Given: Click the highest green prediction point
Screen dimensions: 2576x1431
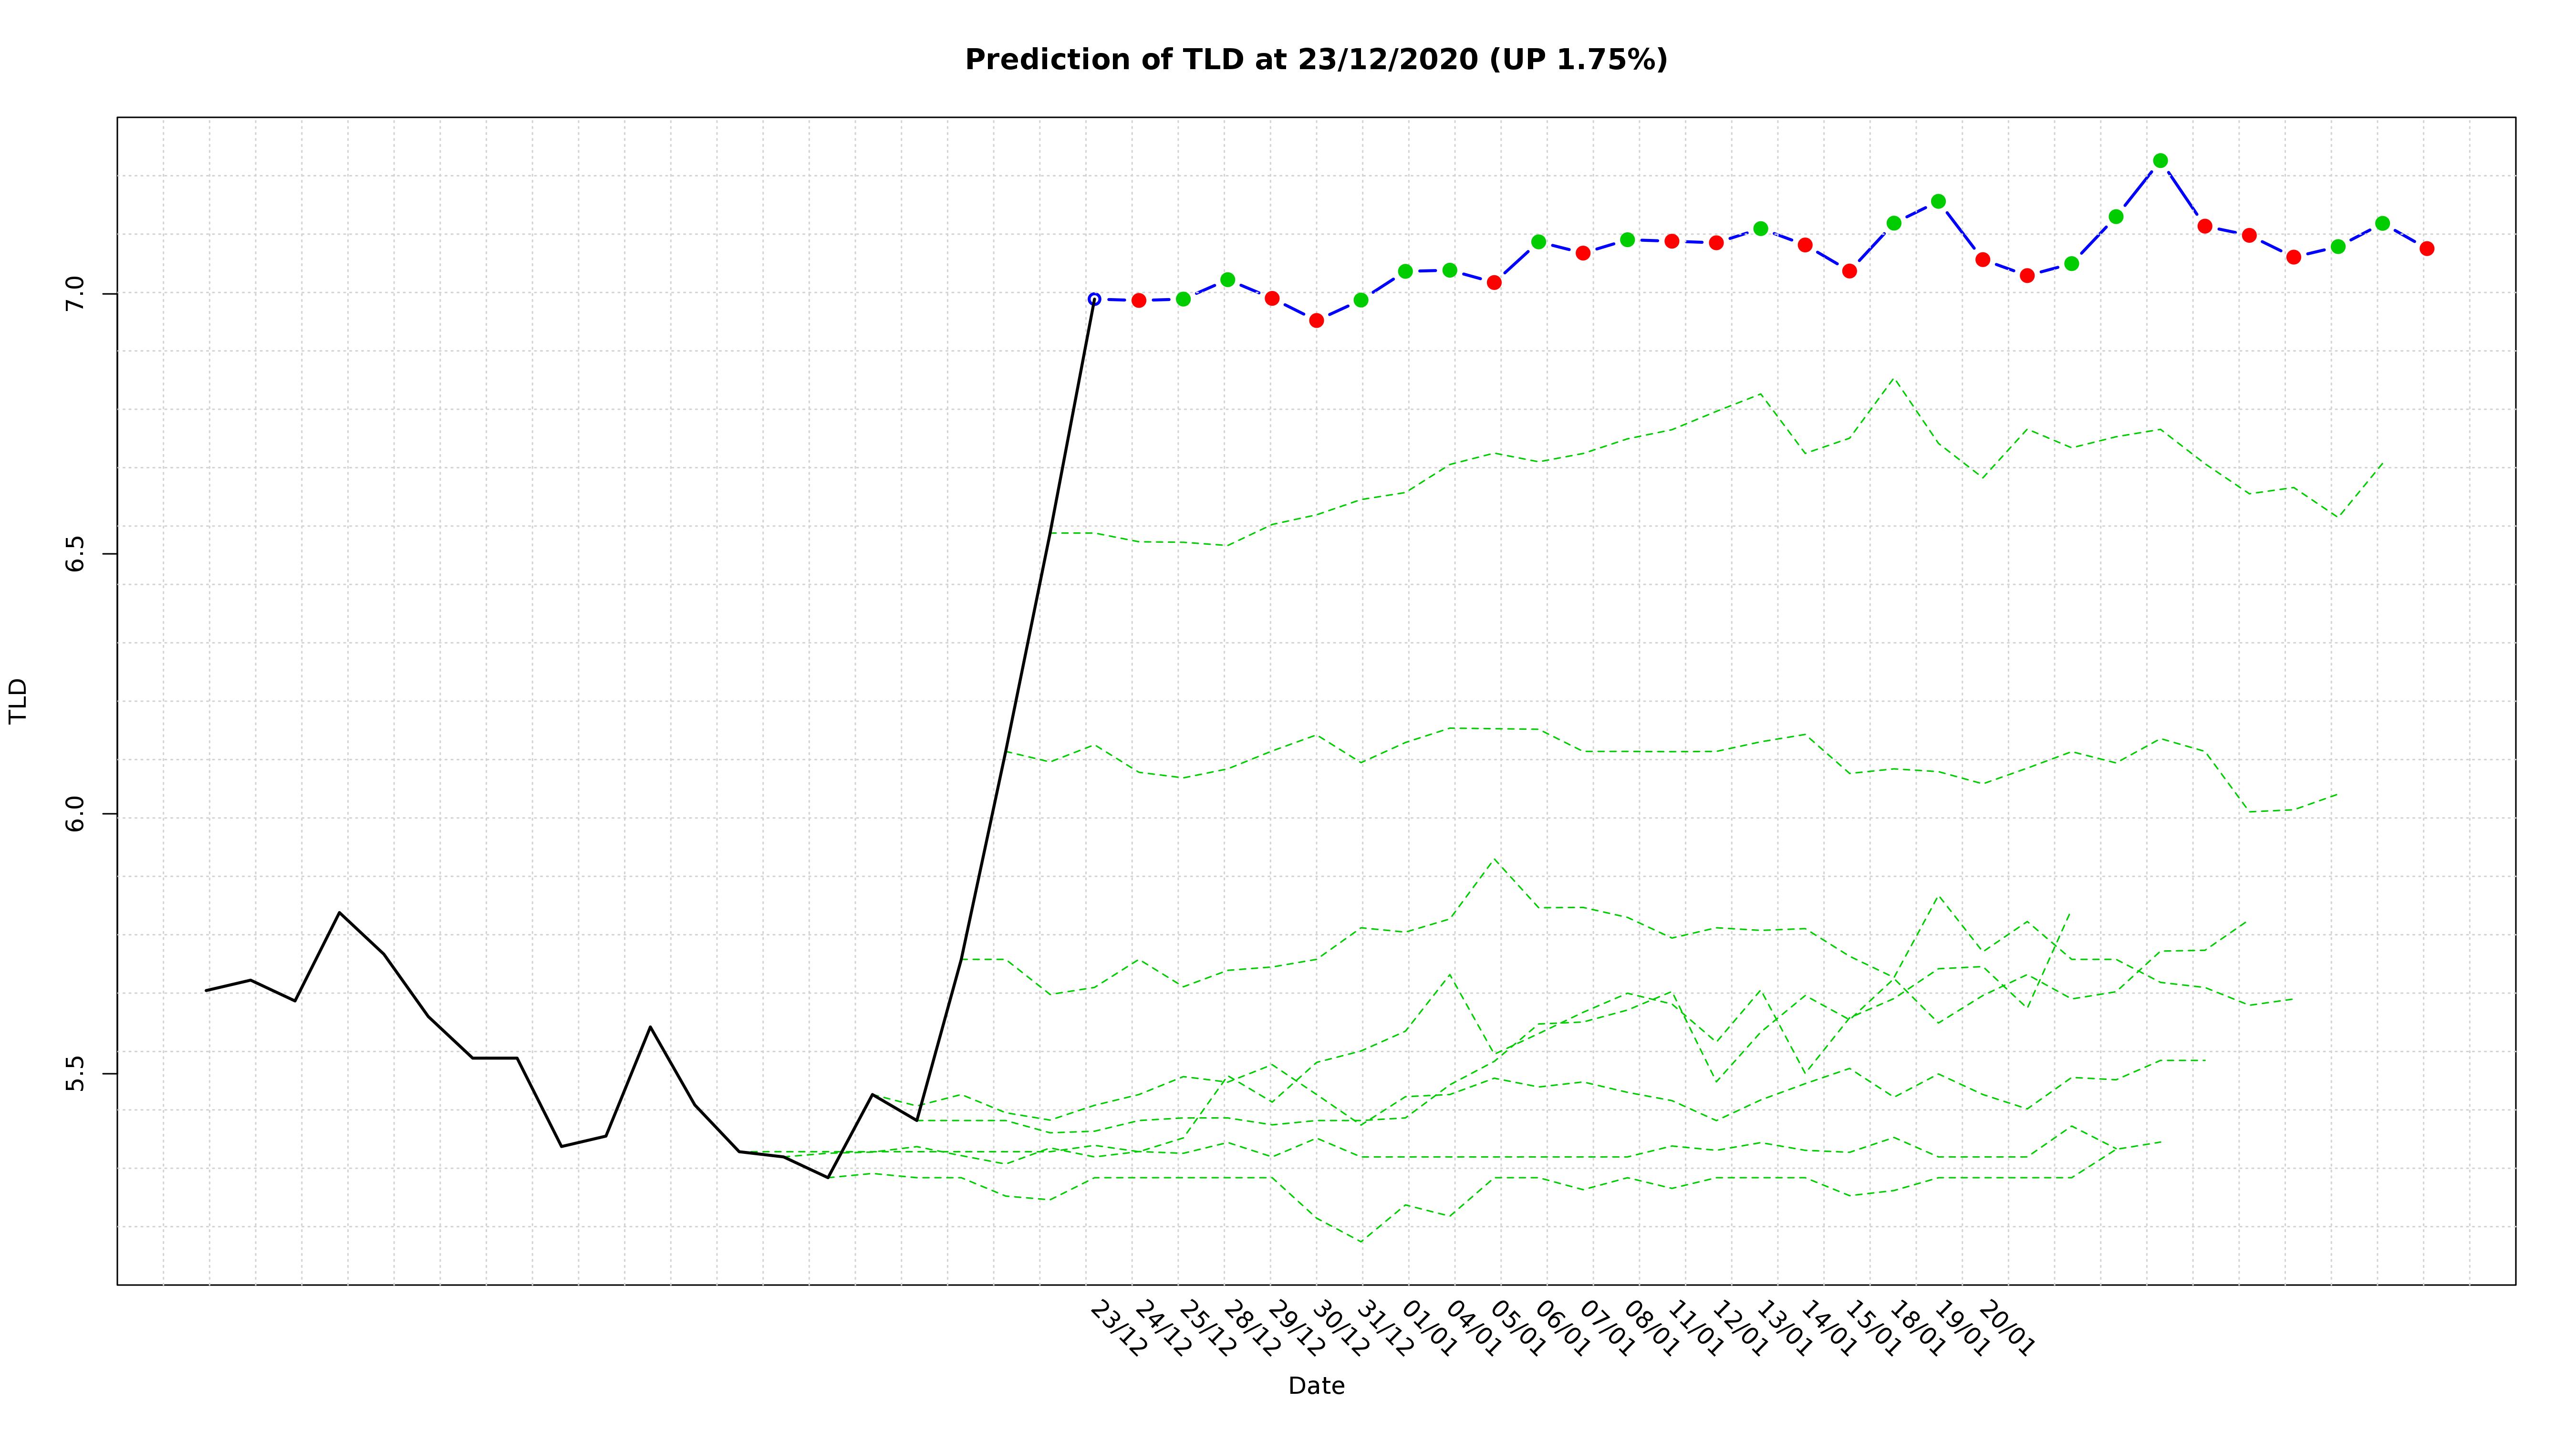Looking at the screenshot, I should click(x=2160, y=161).
